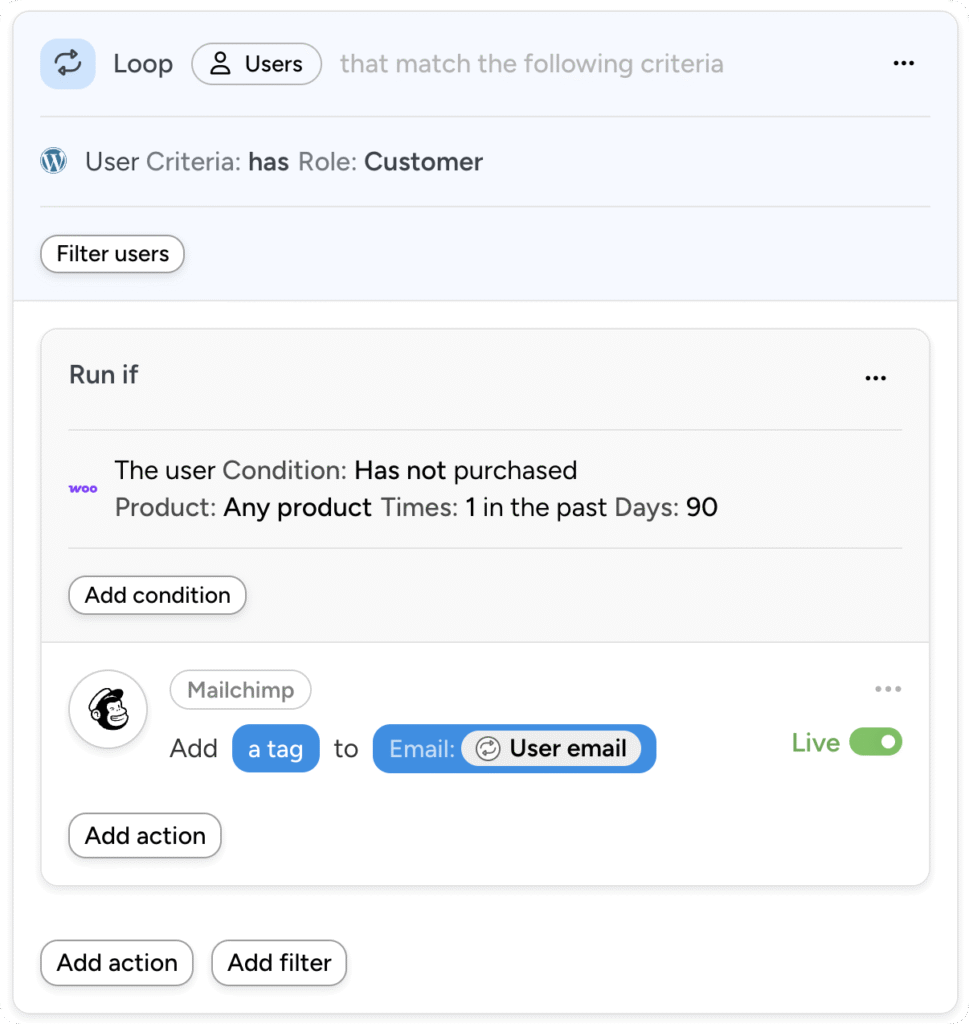Viewport: 969px width, 1024px height.
Task: Open the ellipsis icon on the Run if card
Action: 876,377
